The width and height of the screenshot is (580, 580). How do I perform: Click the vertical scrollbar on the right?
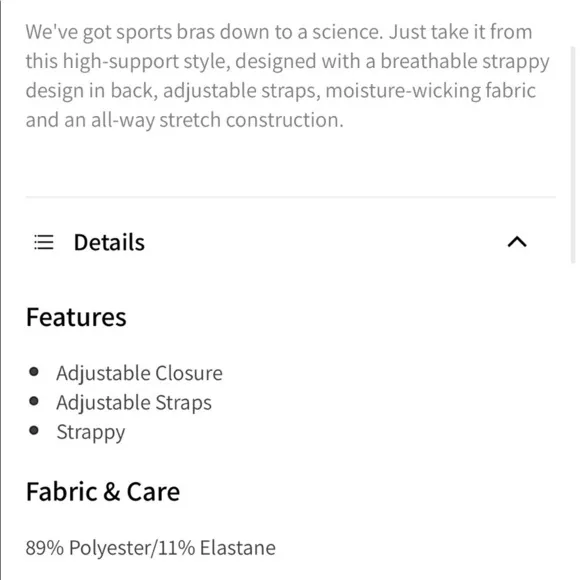[573, 155]
